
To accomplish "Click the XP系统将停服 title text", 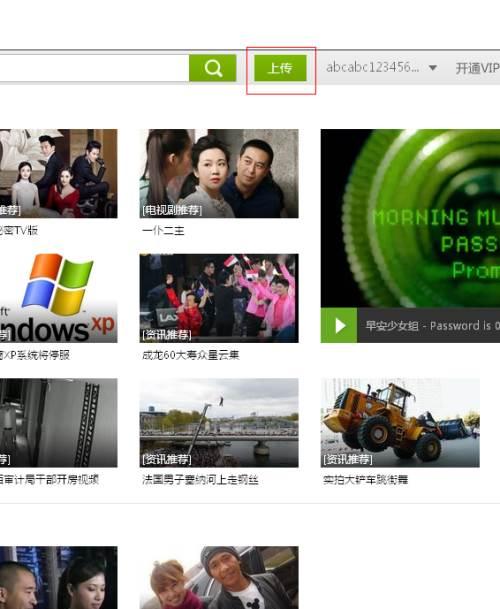I will click(35, 355).
